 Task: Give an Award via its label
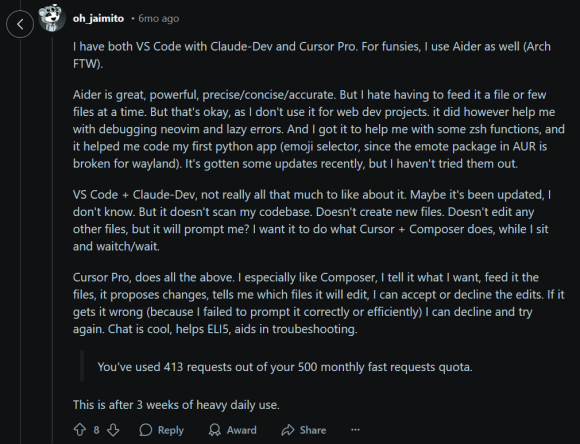[242, 430]
